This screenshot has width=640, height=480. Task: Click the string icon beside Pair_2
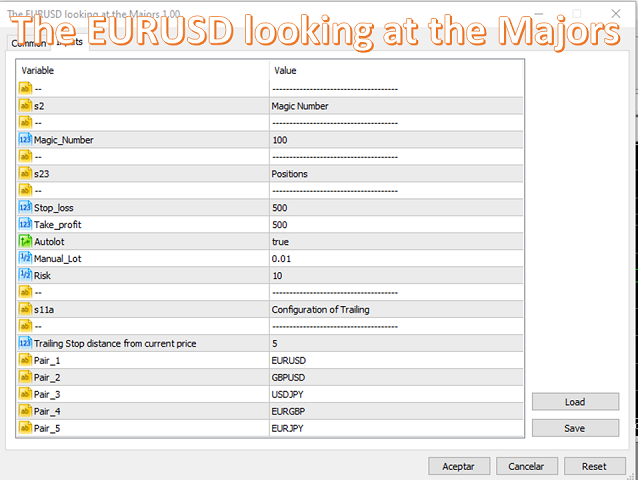25,377
